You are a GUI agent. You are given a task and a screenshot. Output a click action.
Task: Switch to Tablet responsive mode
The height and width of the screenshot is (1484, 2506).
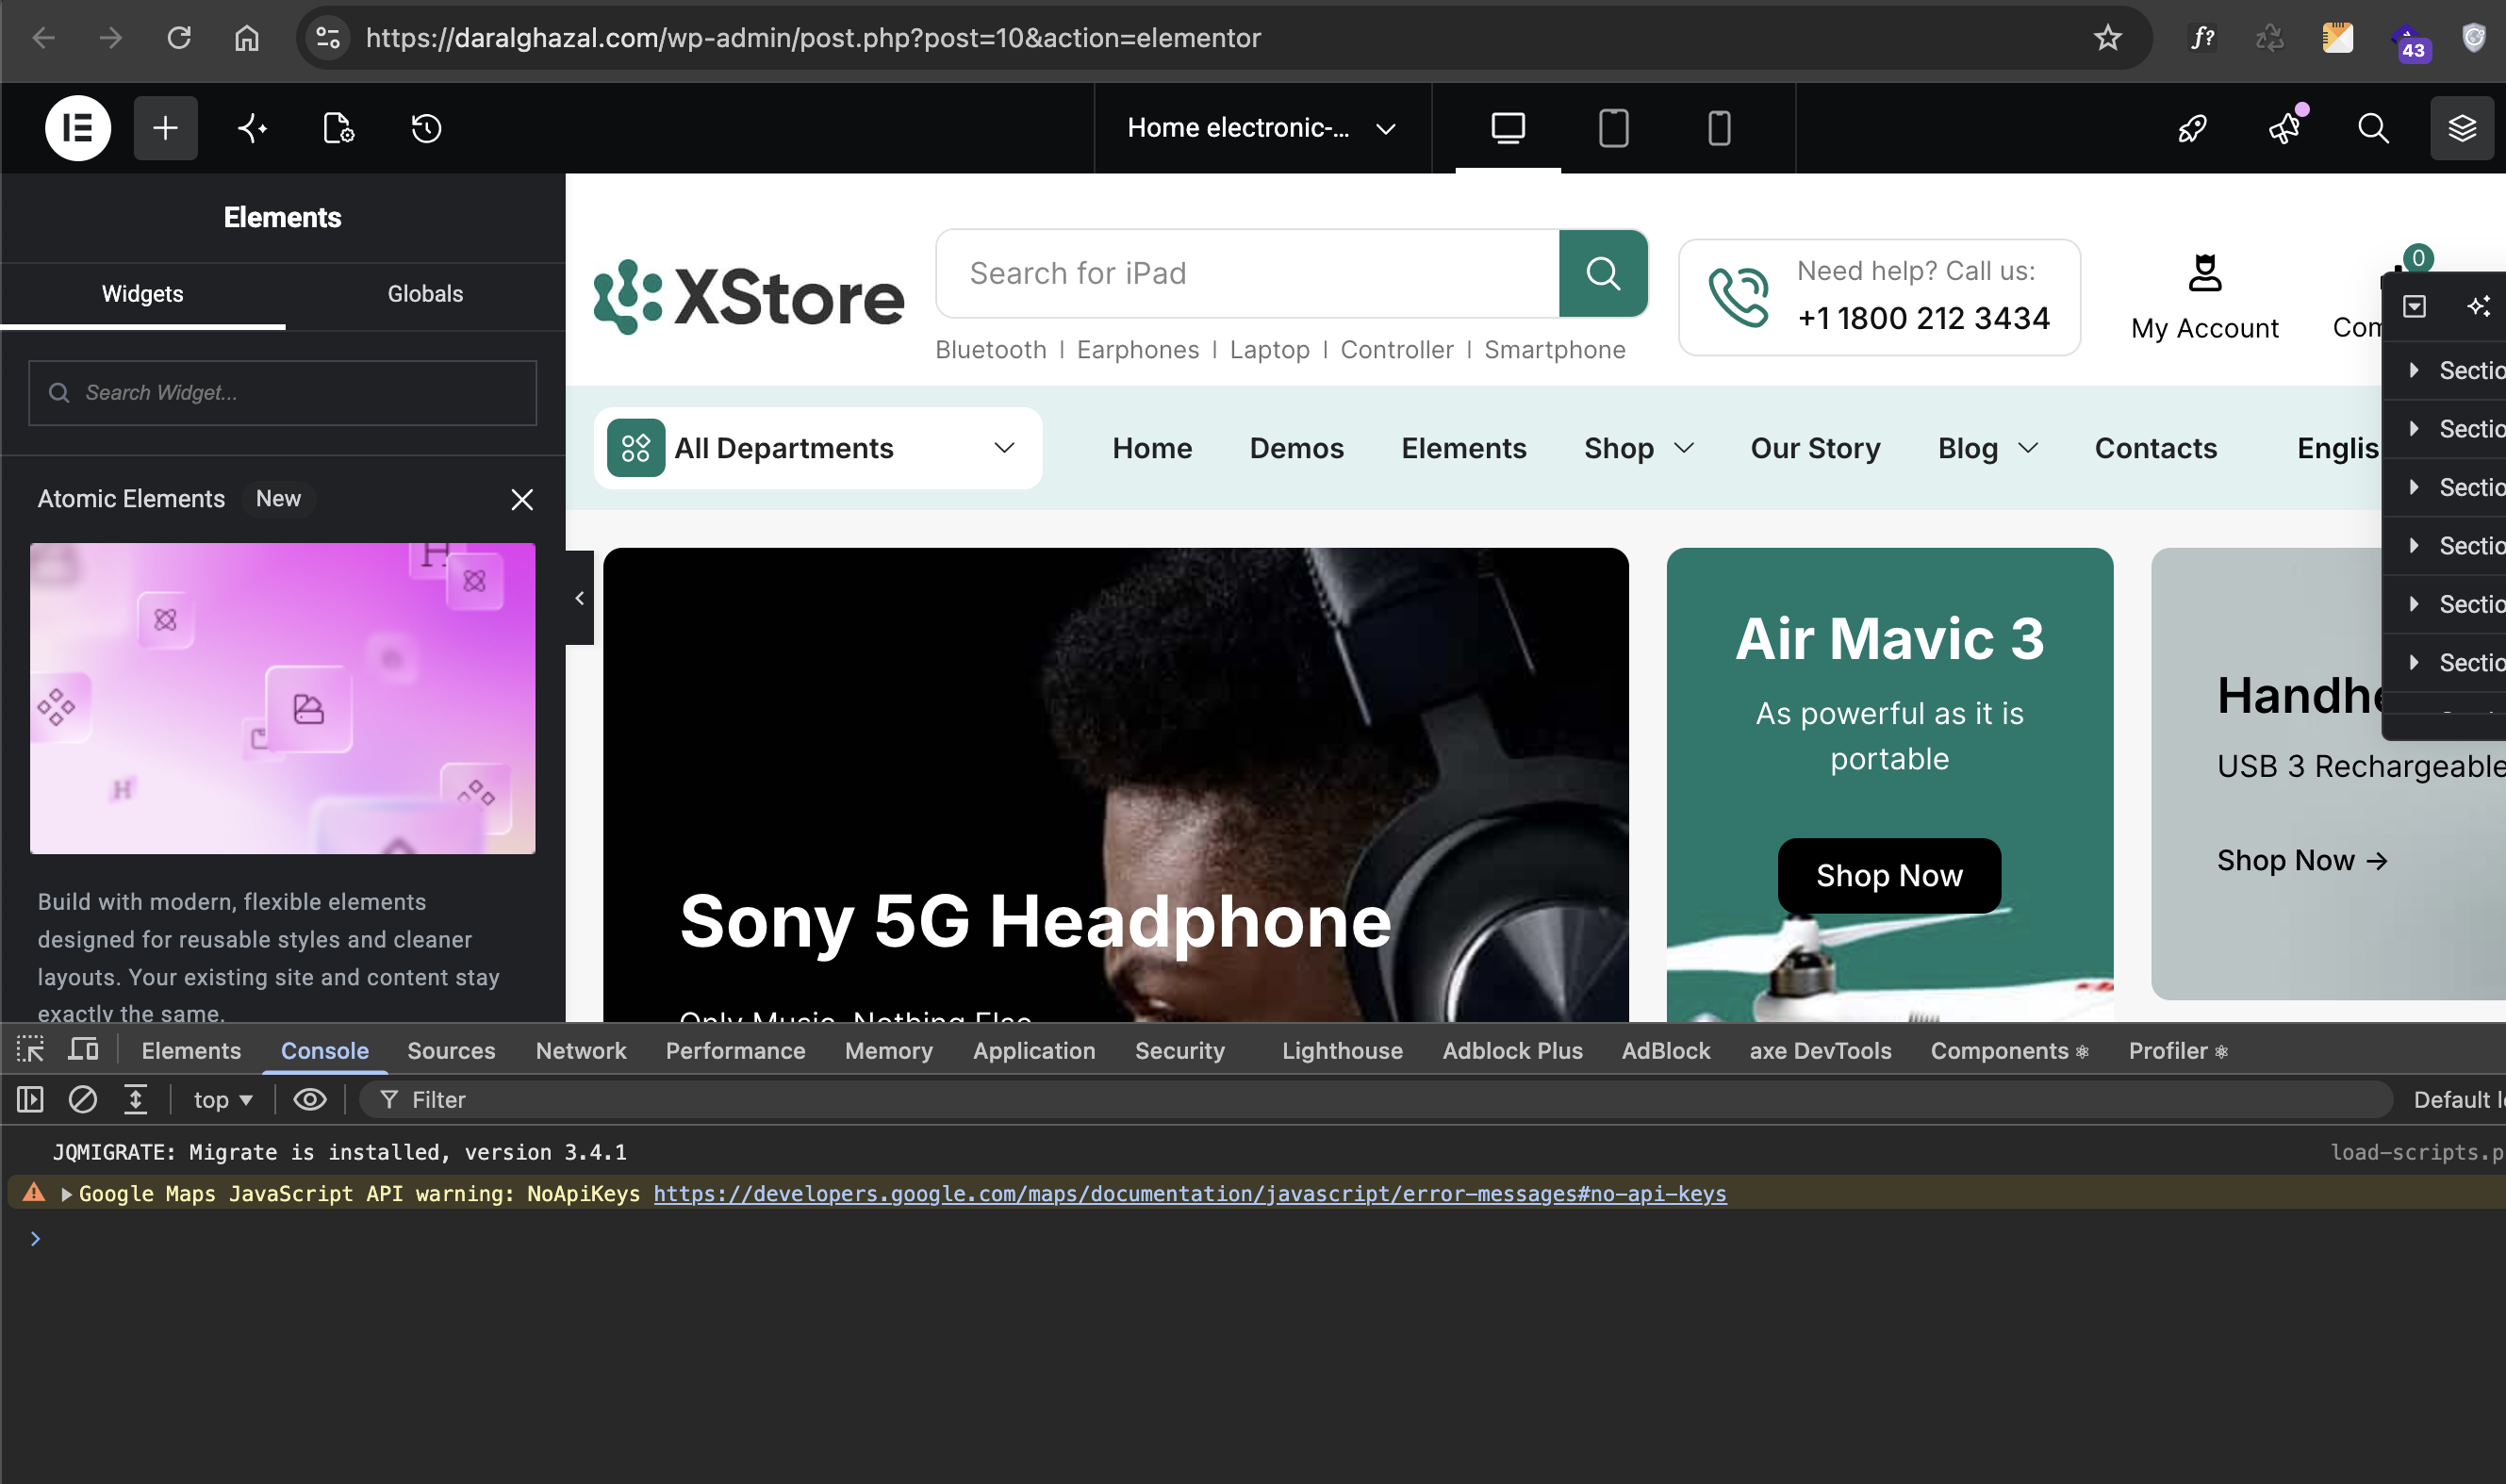click(1614, 128)
